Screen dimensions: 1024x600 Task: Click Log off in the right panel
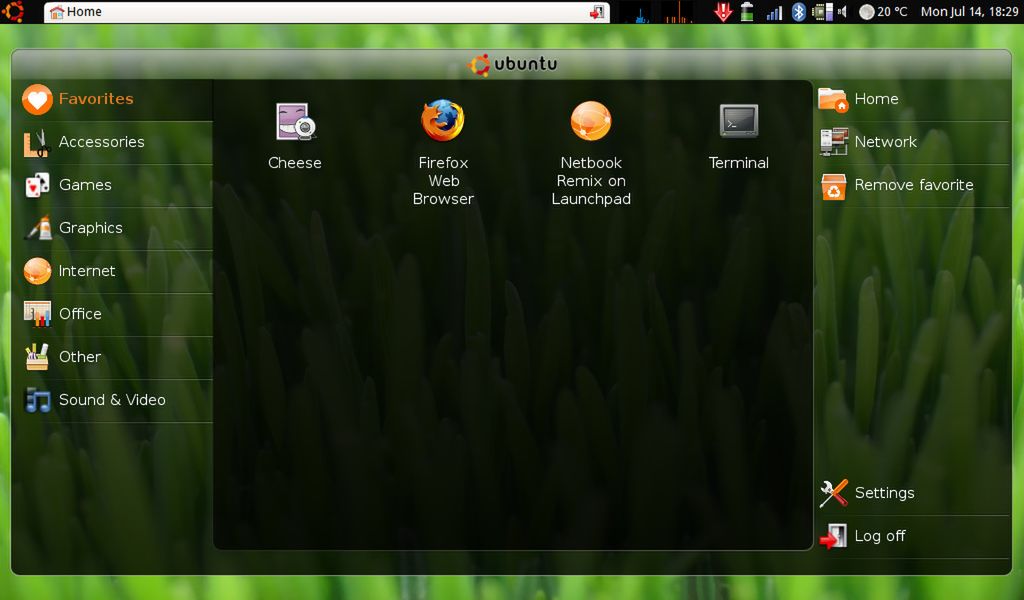(913, 537)
